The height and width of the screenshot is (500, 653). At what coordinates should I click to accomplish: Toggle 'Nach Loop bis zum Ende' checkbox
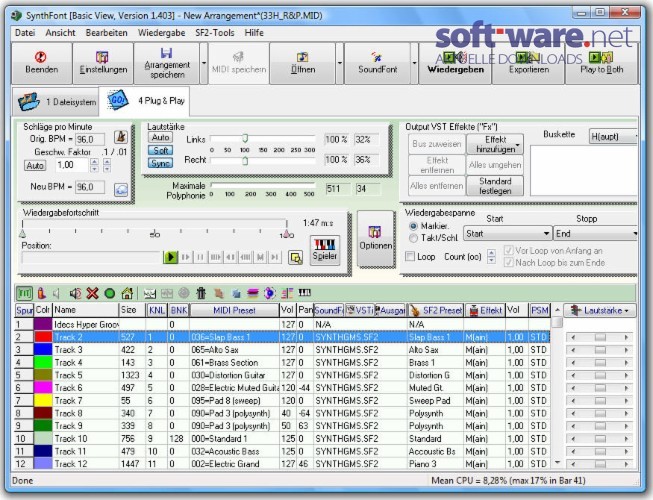pos(508,262)
